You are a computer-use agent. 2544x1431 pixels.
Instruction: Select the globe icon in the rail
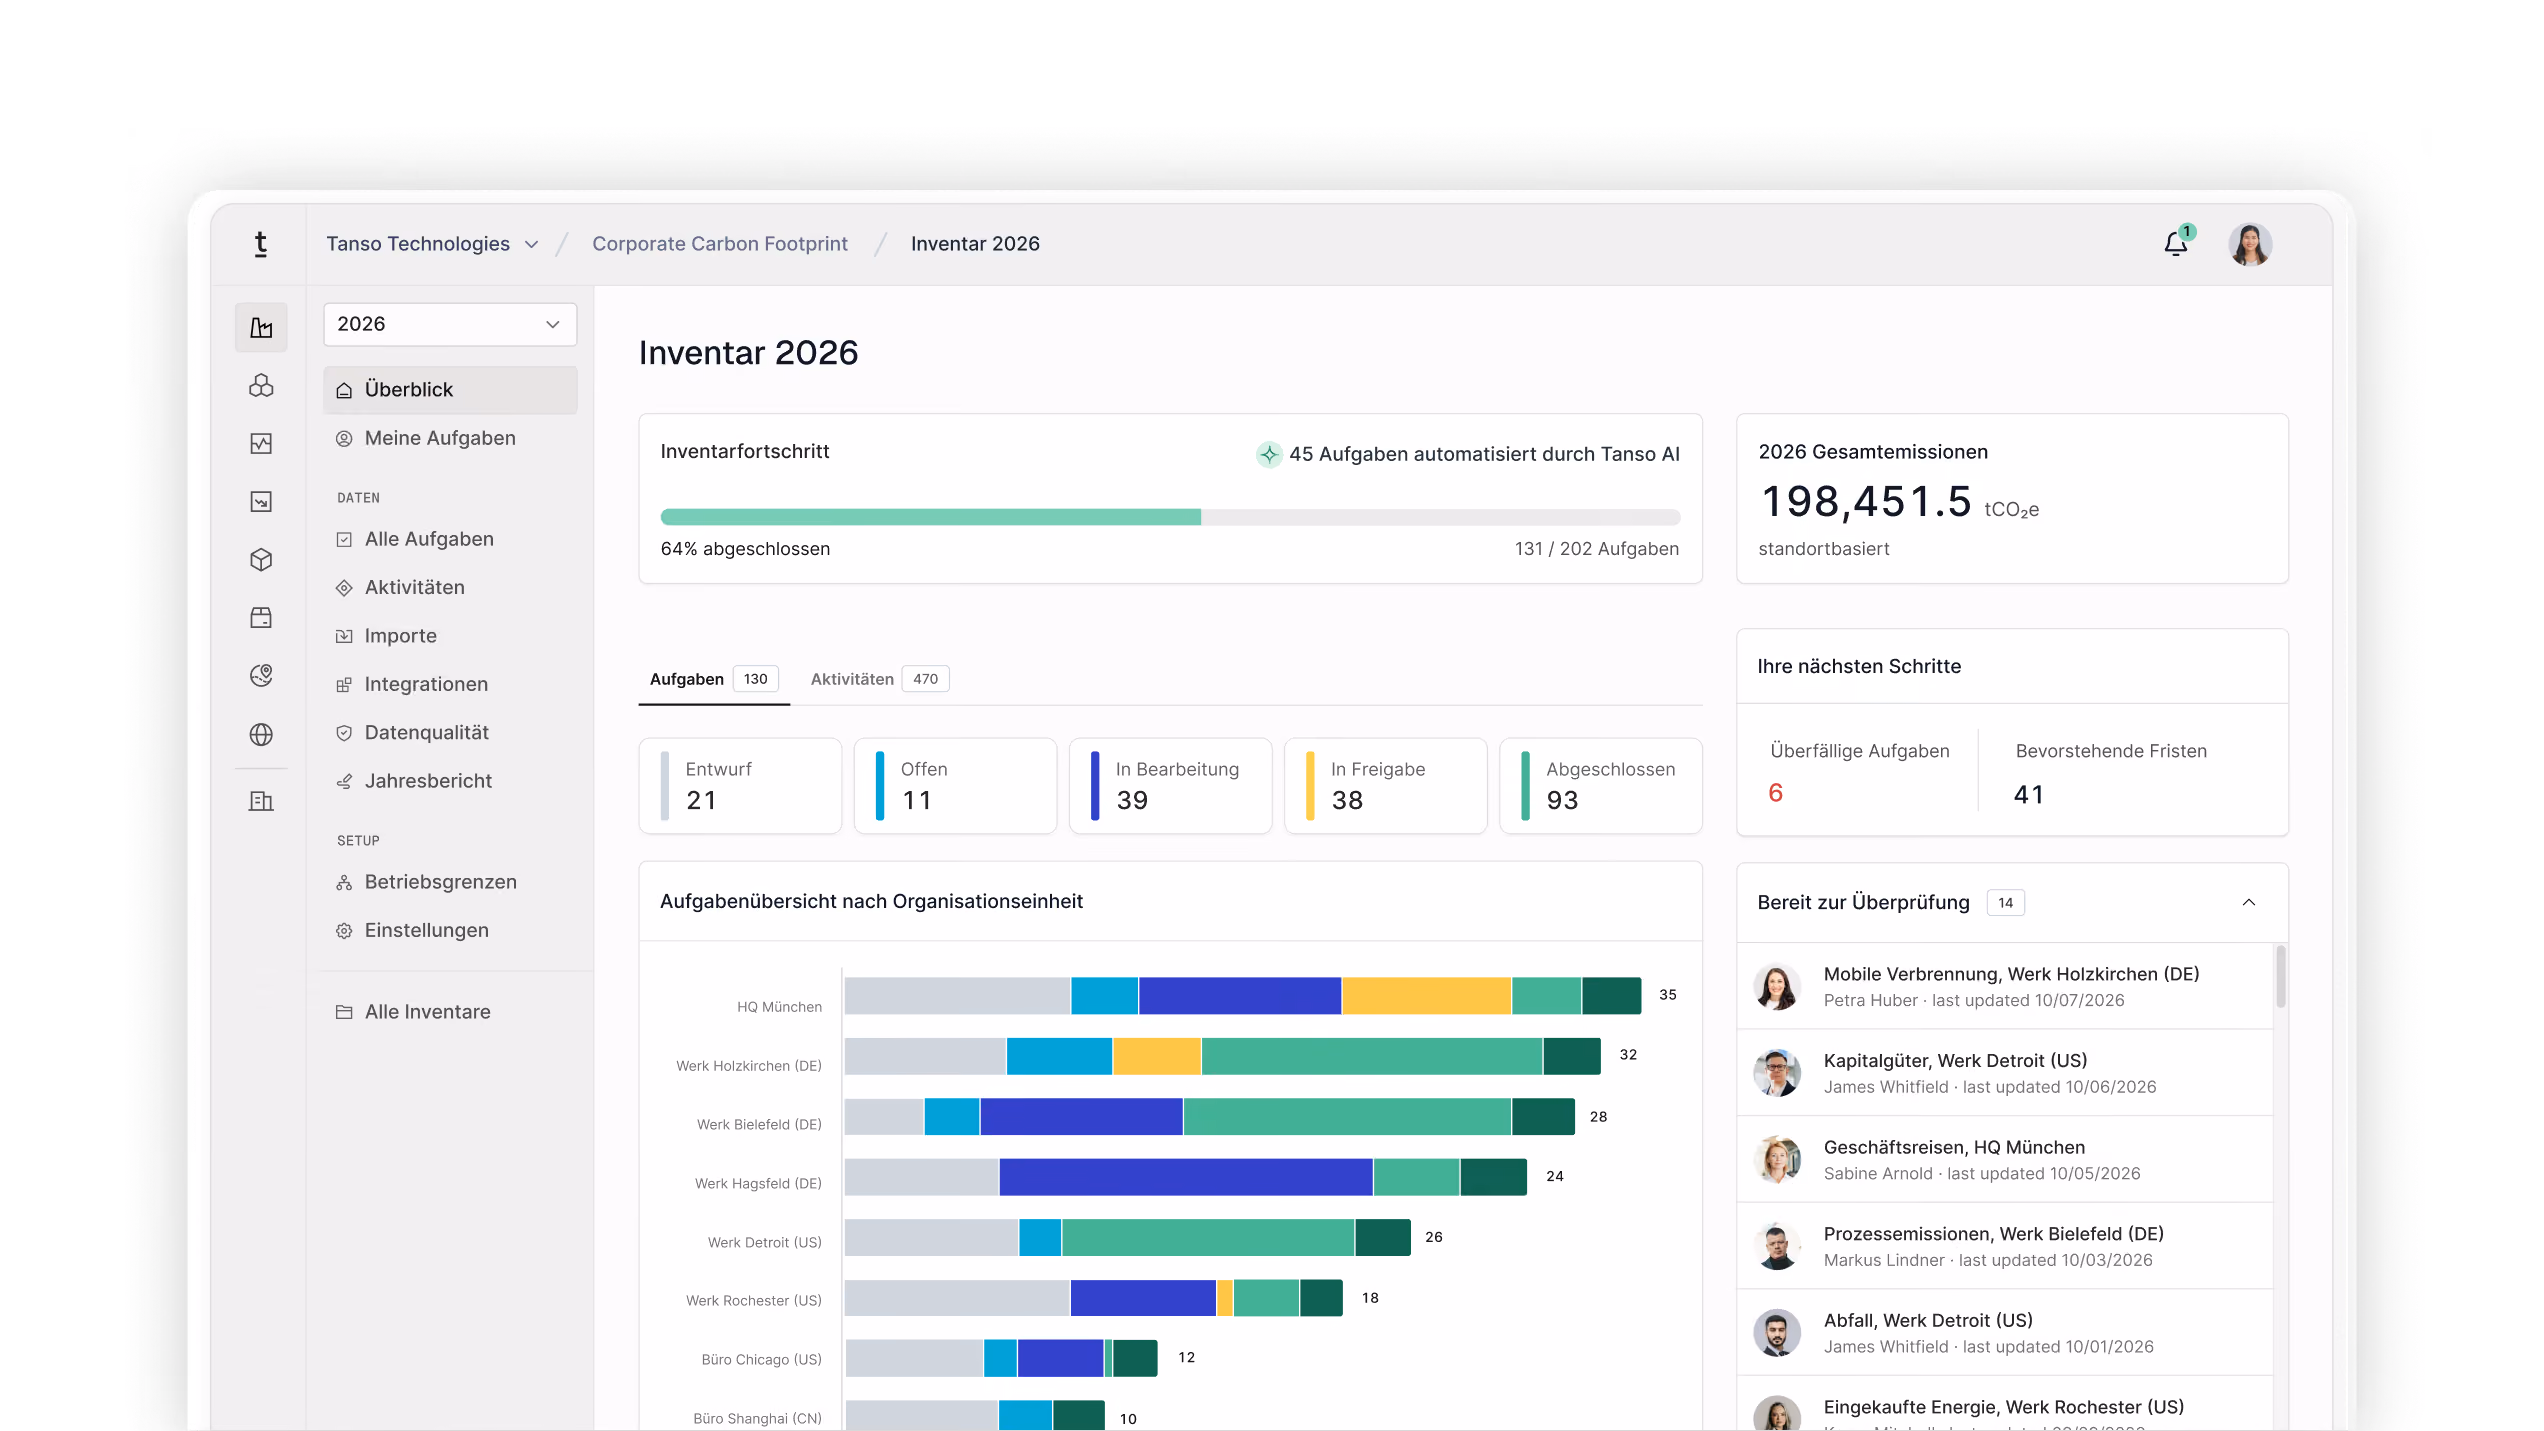[261, 735]
